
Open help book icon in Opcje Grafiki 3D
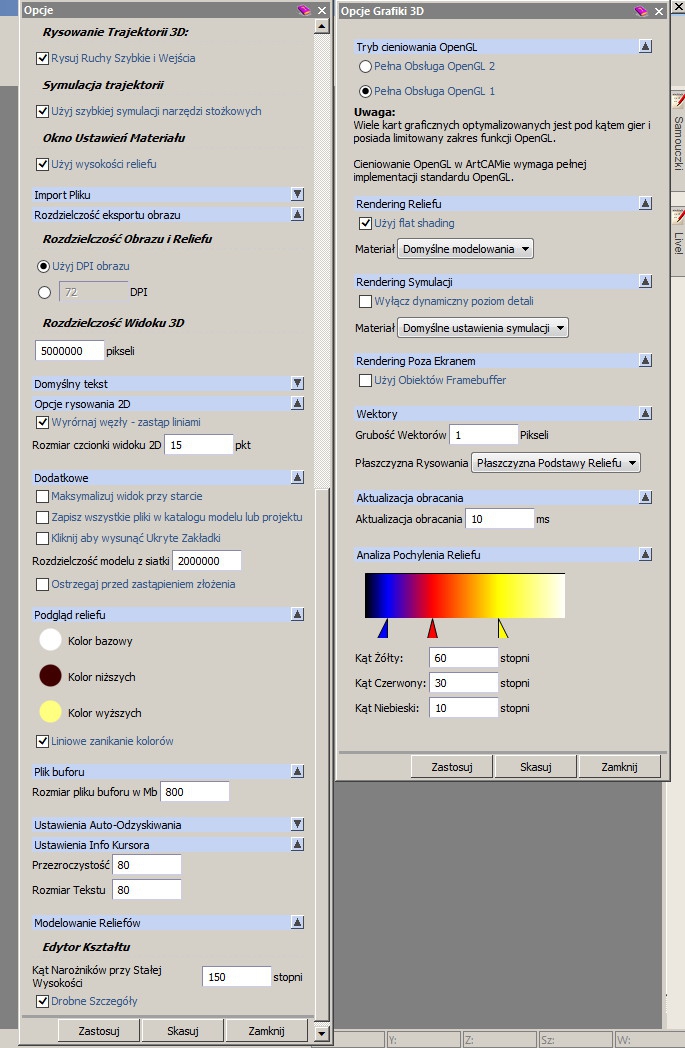[641, 11]
